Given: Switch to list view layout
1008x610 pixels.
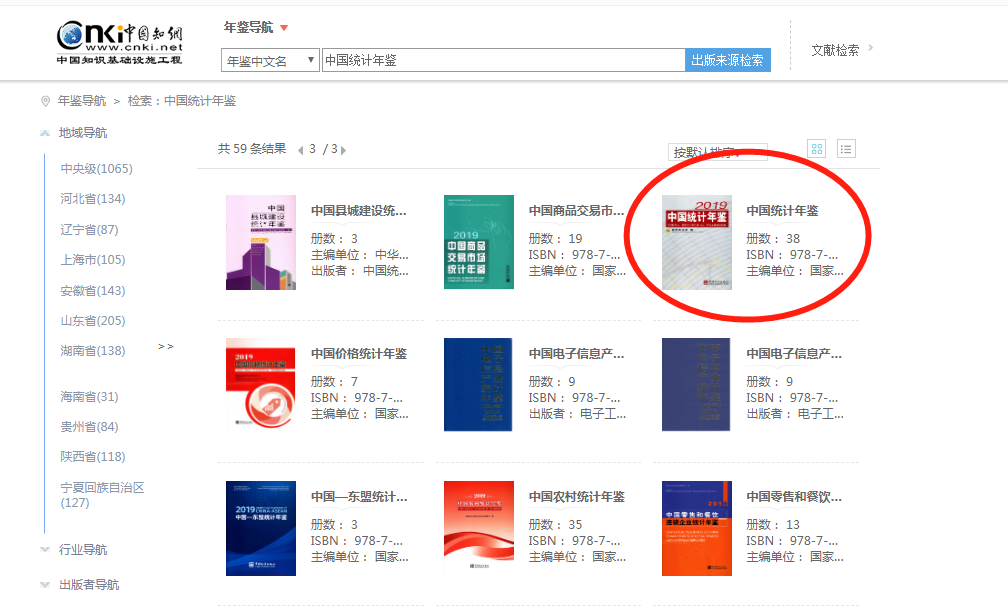Looking at the screenshot, I should pos(846,149).
